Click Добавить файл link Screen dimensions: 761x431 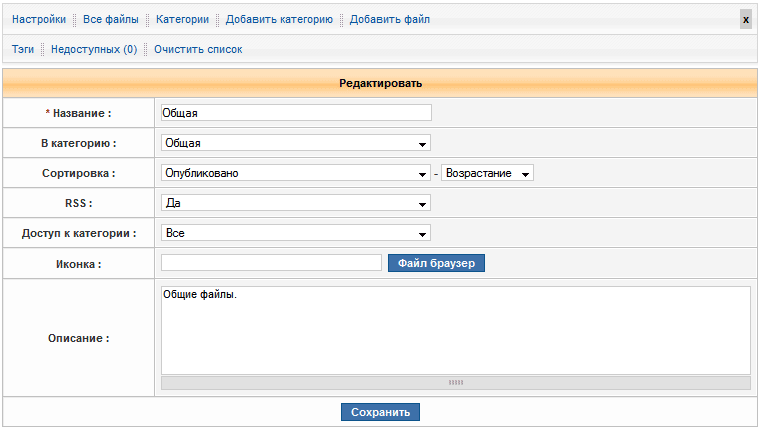point(389,19)
